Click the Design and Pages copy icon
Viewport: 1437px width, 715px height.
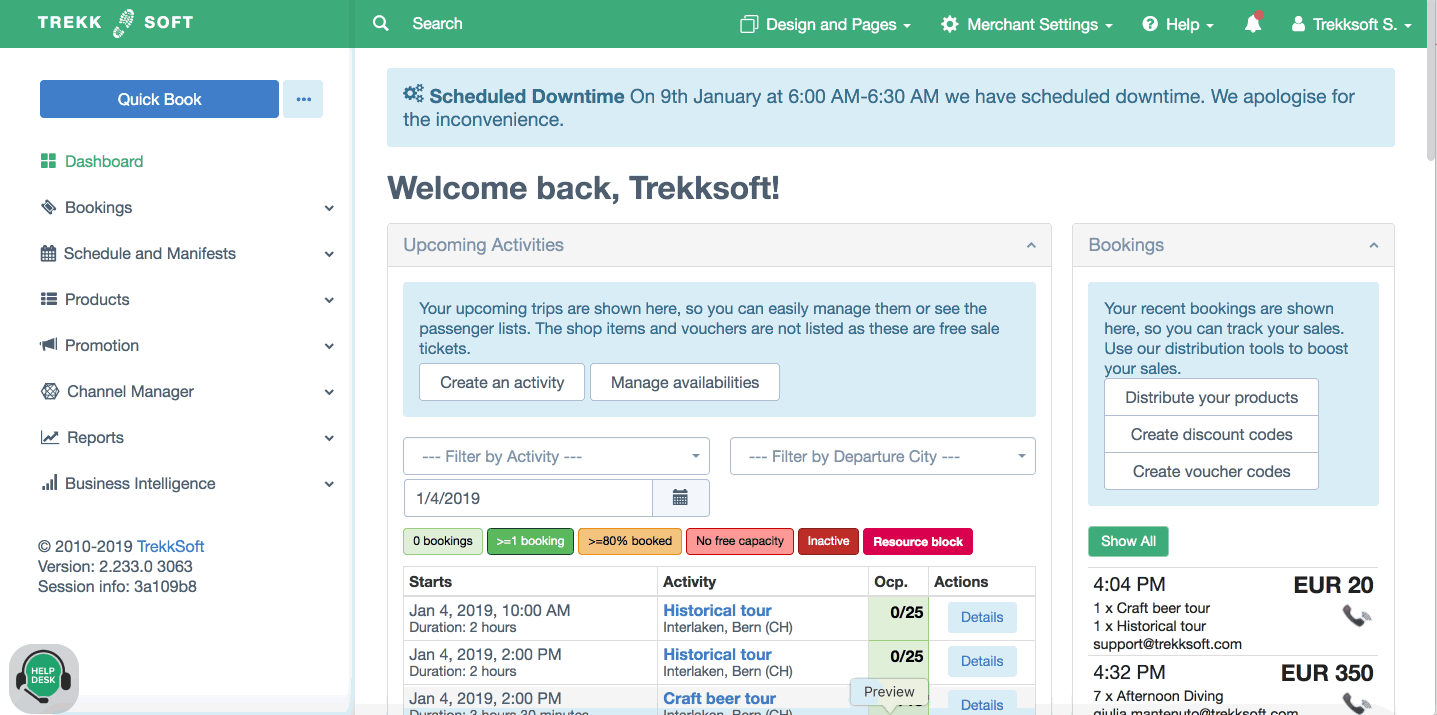749,24
